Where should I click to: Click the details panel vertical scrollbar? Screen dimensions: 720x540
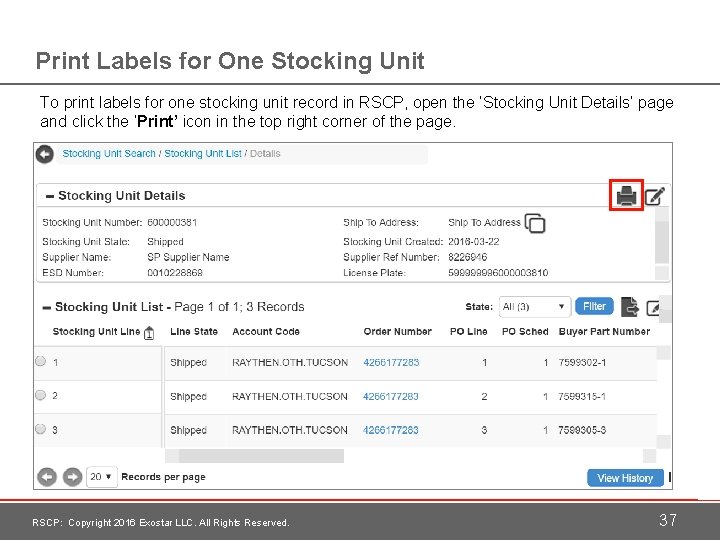point(662,242)
